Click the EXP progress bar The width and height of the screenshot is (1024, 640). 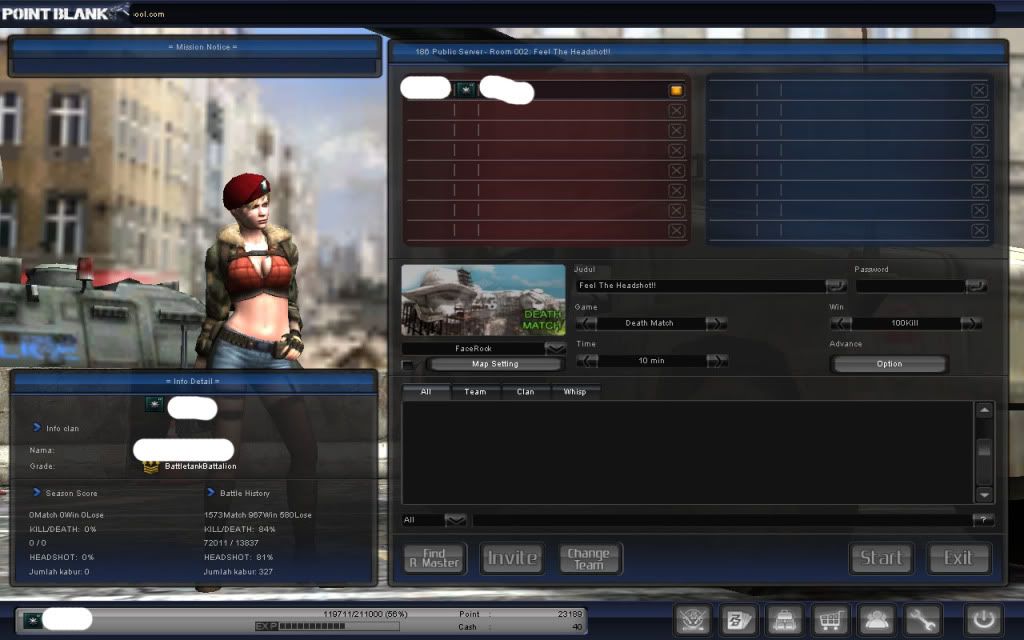(x=327, y=626)
